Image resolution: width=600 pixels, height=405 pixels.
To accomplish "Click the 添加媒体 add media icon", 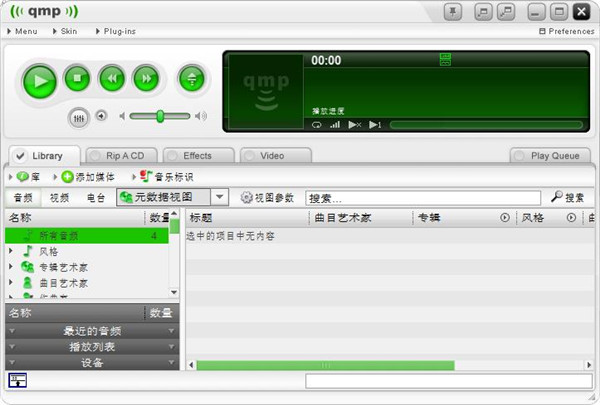I will point(68,176).
